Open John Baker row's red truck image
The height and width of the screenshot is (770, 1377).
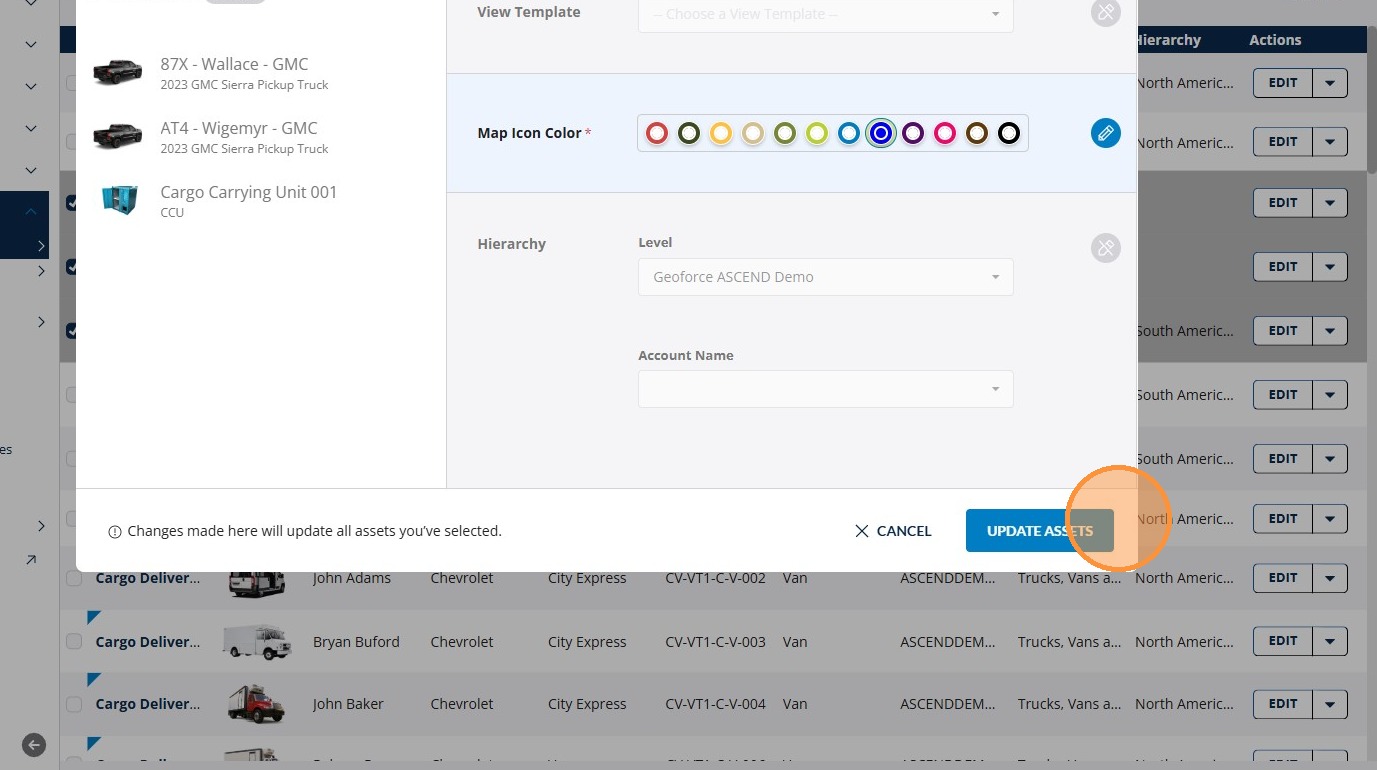(257, 704)
